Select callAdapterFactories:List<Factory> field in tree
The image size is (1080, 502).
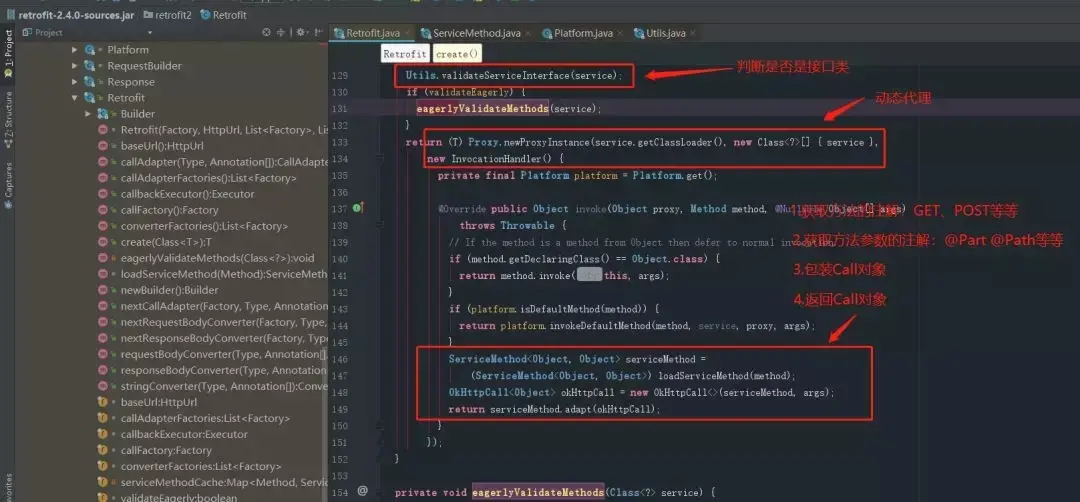point(205,418)
